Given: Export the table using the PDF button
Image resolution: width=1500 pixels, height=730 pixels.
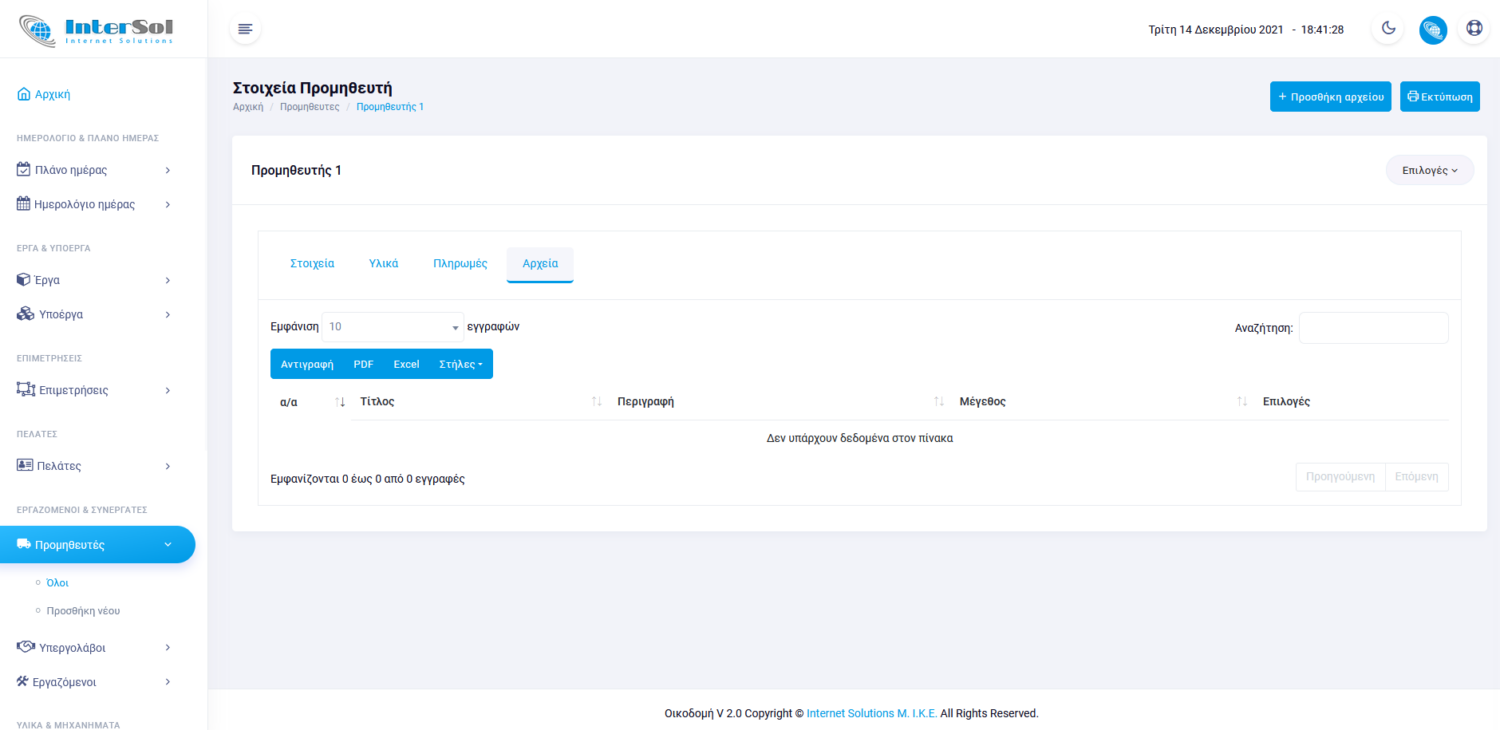Looking at the screenshot, I should tap(363, 364).
